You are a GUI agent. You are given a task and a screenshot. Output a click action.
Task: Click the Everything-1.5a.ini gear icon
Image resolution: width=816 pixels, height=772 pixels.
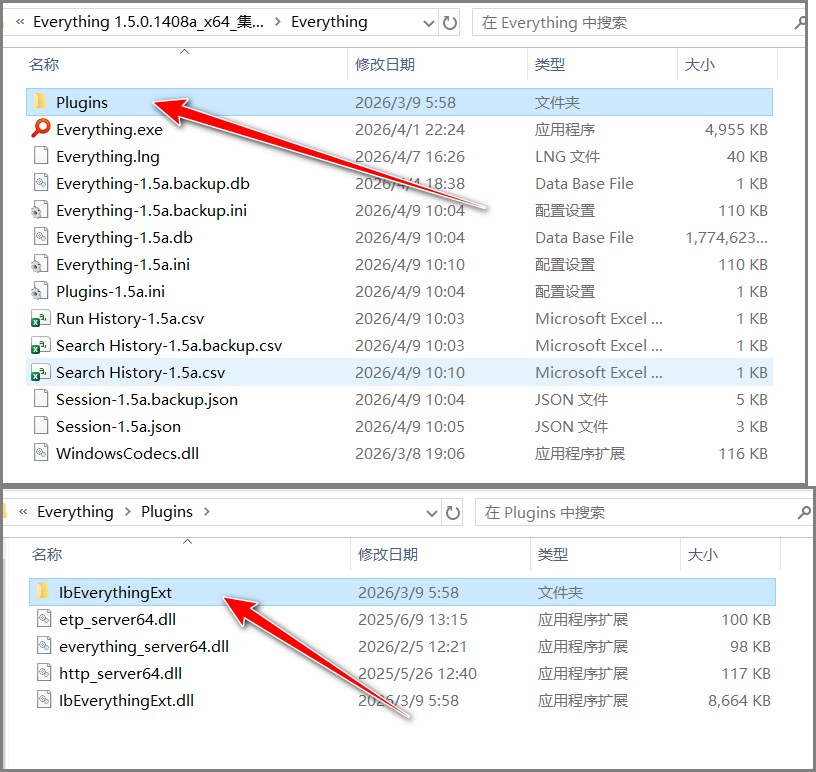click(40, 264)
